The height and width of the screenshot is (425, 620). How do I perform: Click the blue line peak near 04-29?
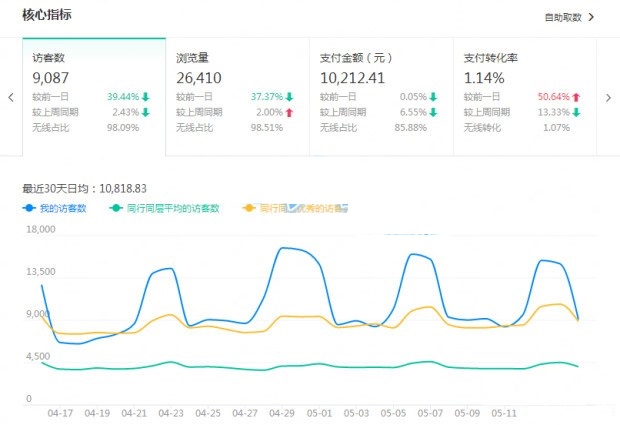click(285, 247)
